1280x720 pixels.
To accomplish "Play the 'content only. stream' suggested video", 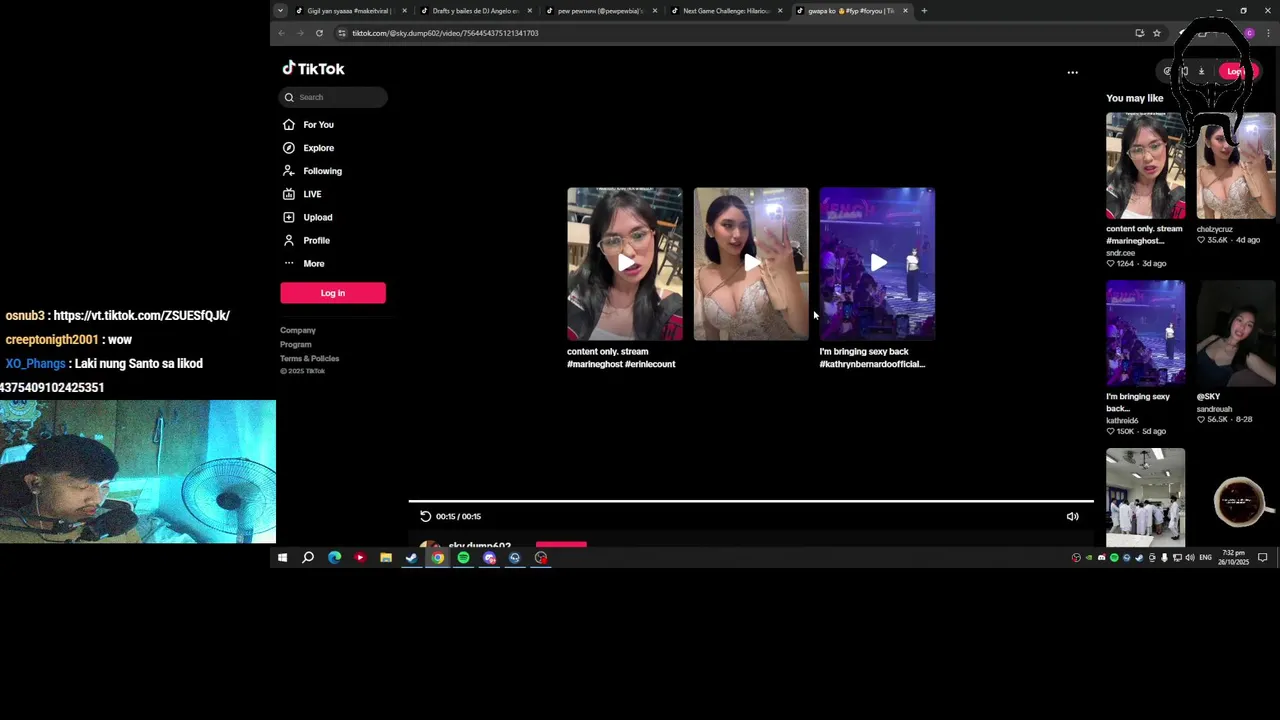I will pos(625,263).
